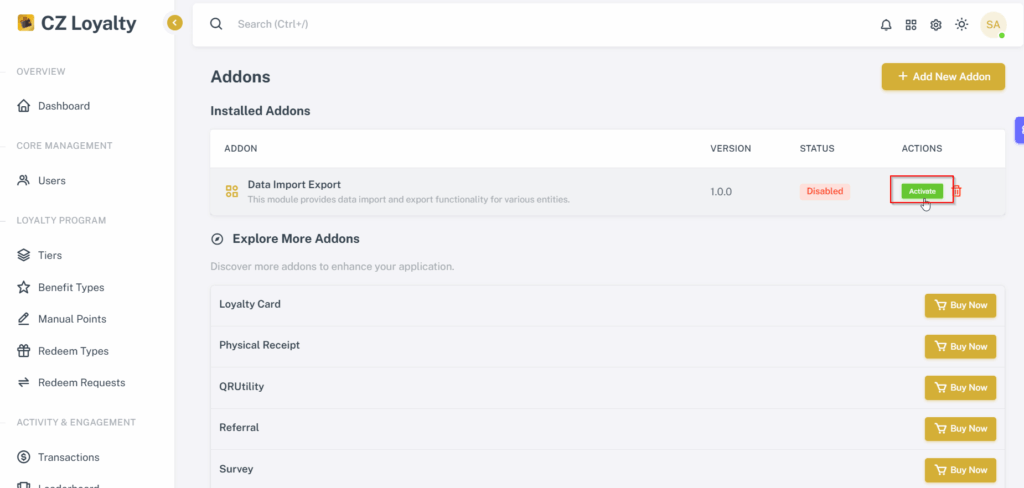1024x488 pixels.
Task: Activate the Data Import Export addon
Action: (x=922, y=191)
